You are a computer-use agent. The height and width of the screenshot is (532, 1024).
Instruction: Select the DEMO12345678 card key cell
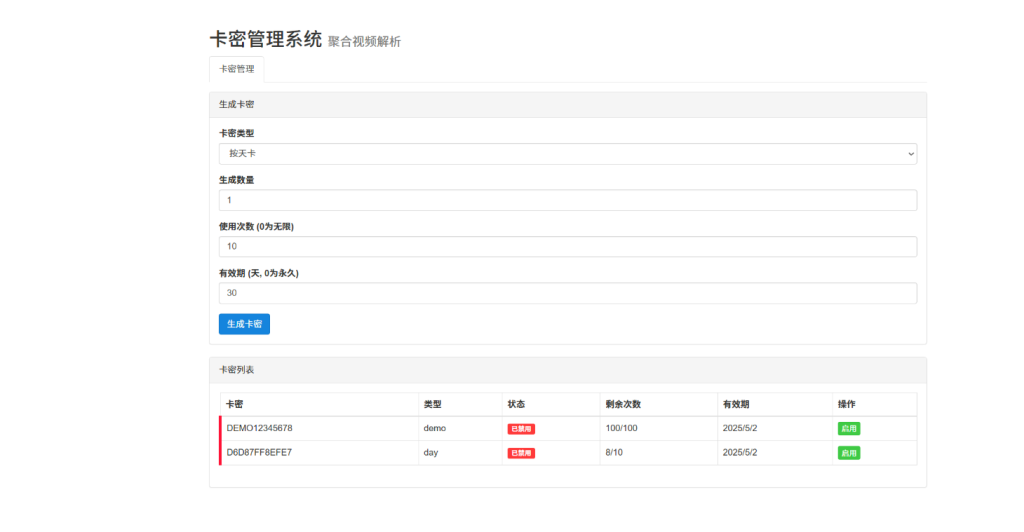[260, 428]
